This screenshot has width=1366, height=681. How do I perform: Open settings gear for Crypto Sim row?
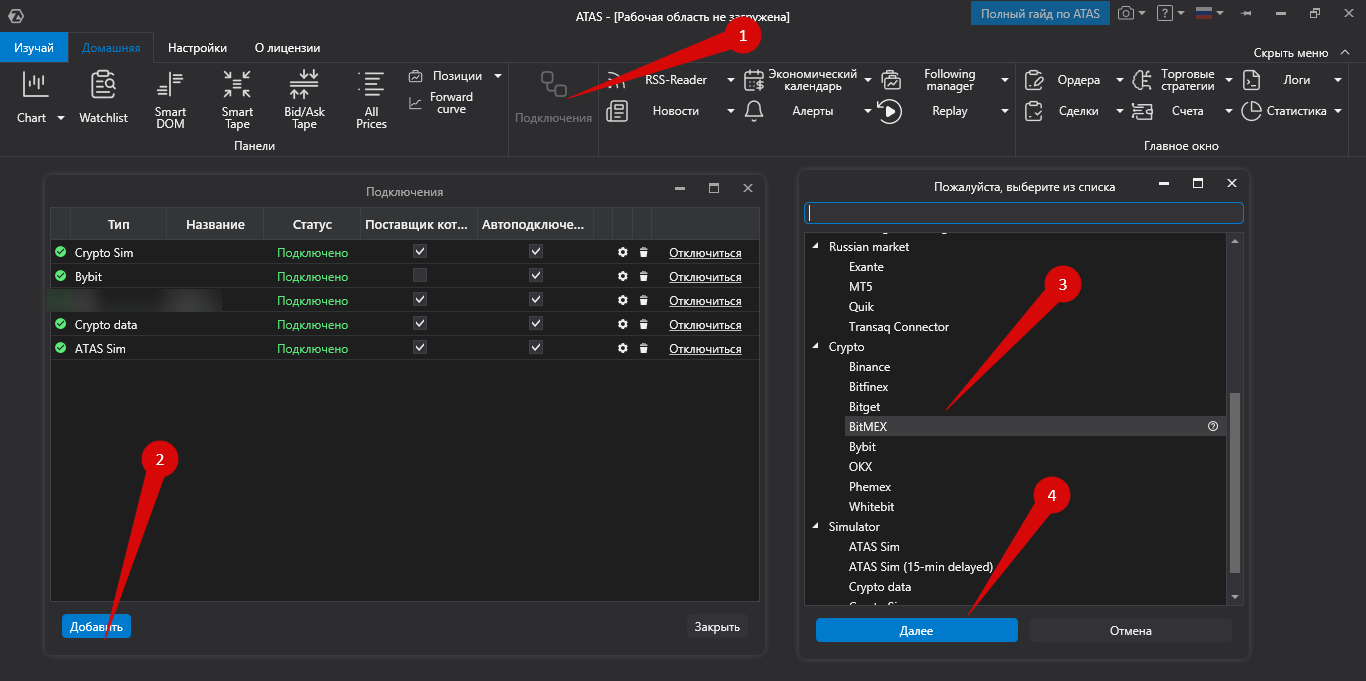click(623, 253)
